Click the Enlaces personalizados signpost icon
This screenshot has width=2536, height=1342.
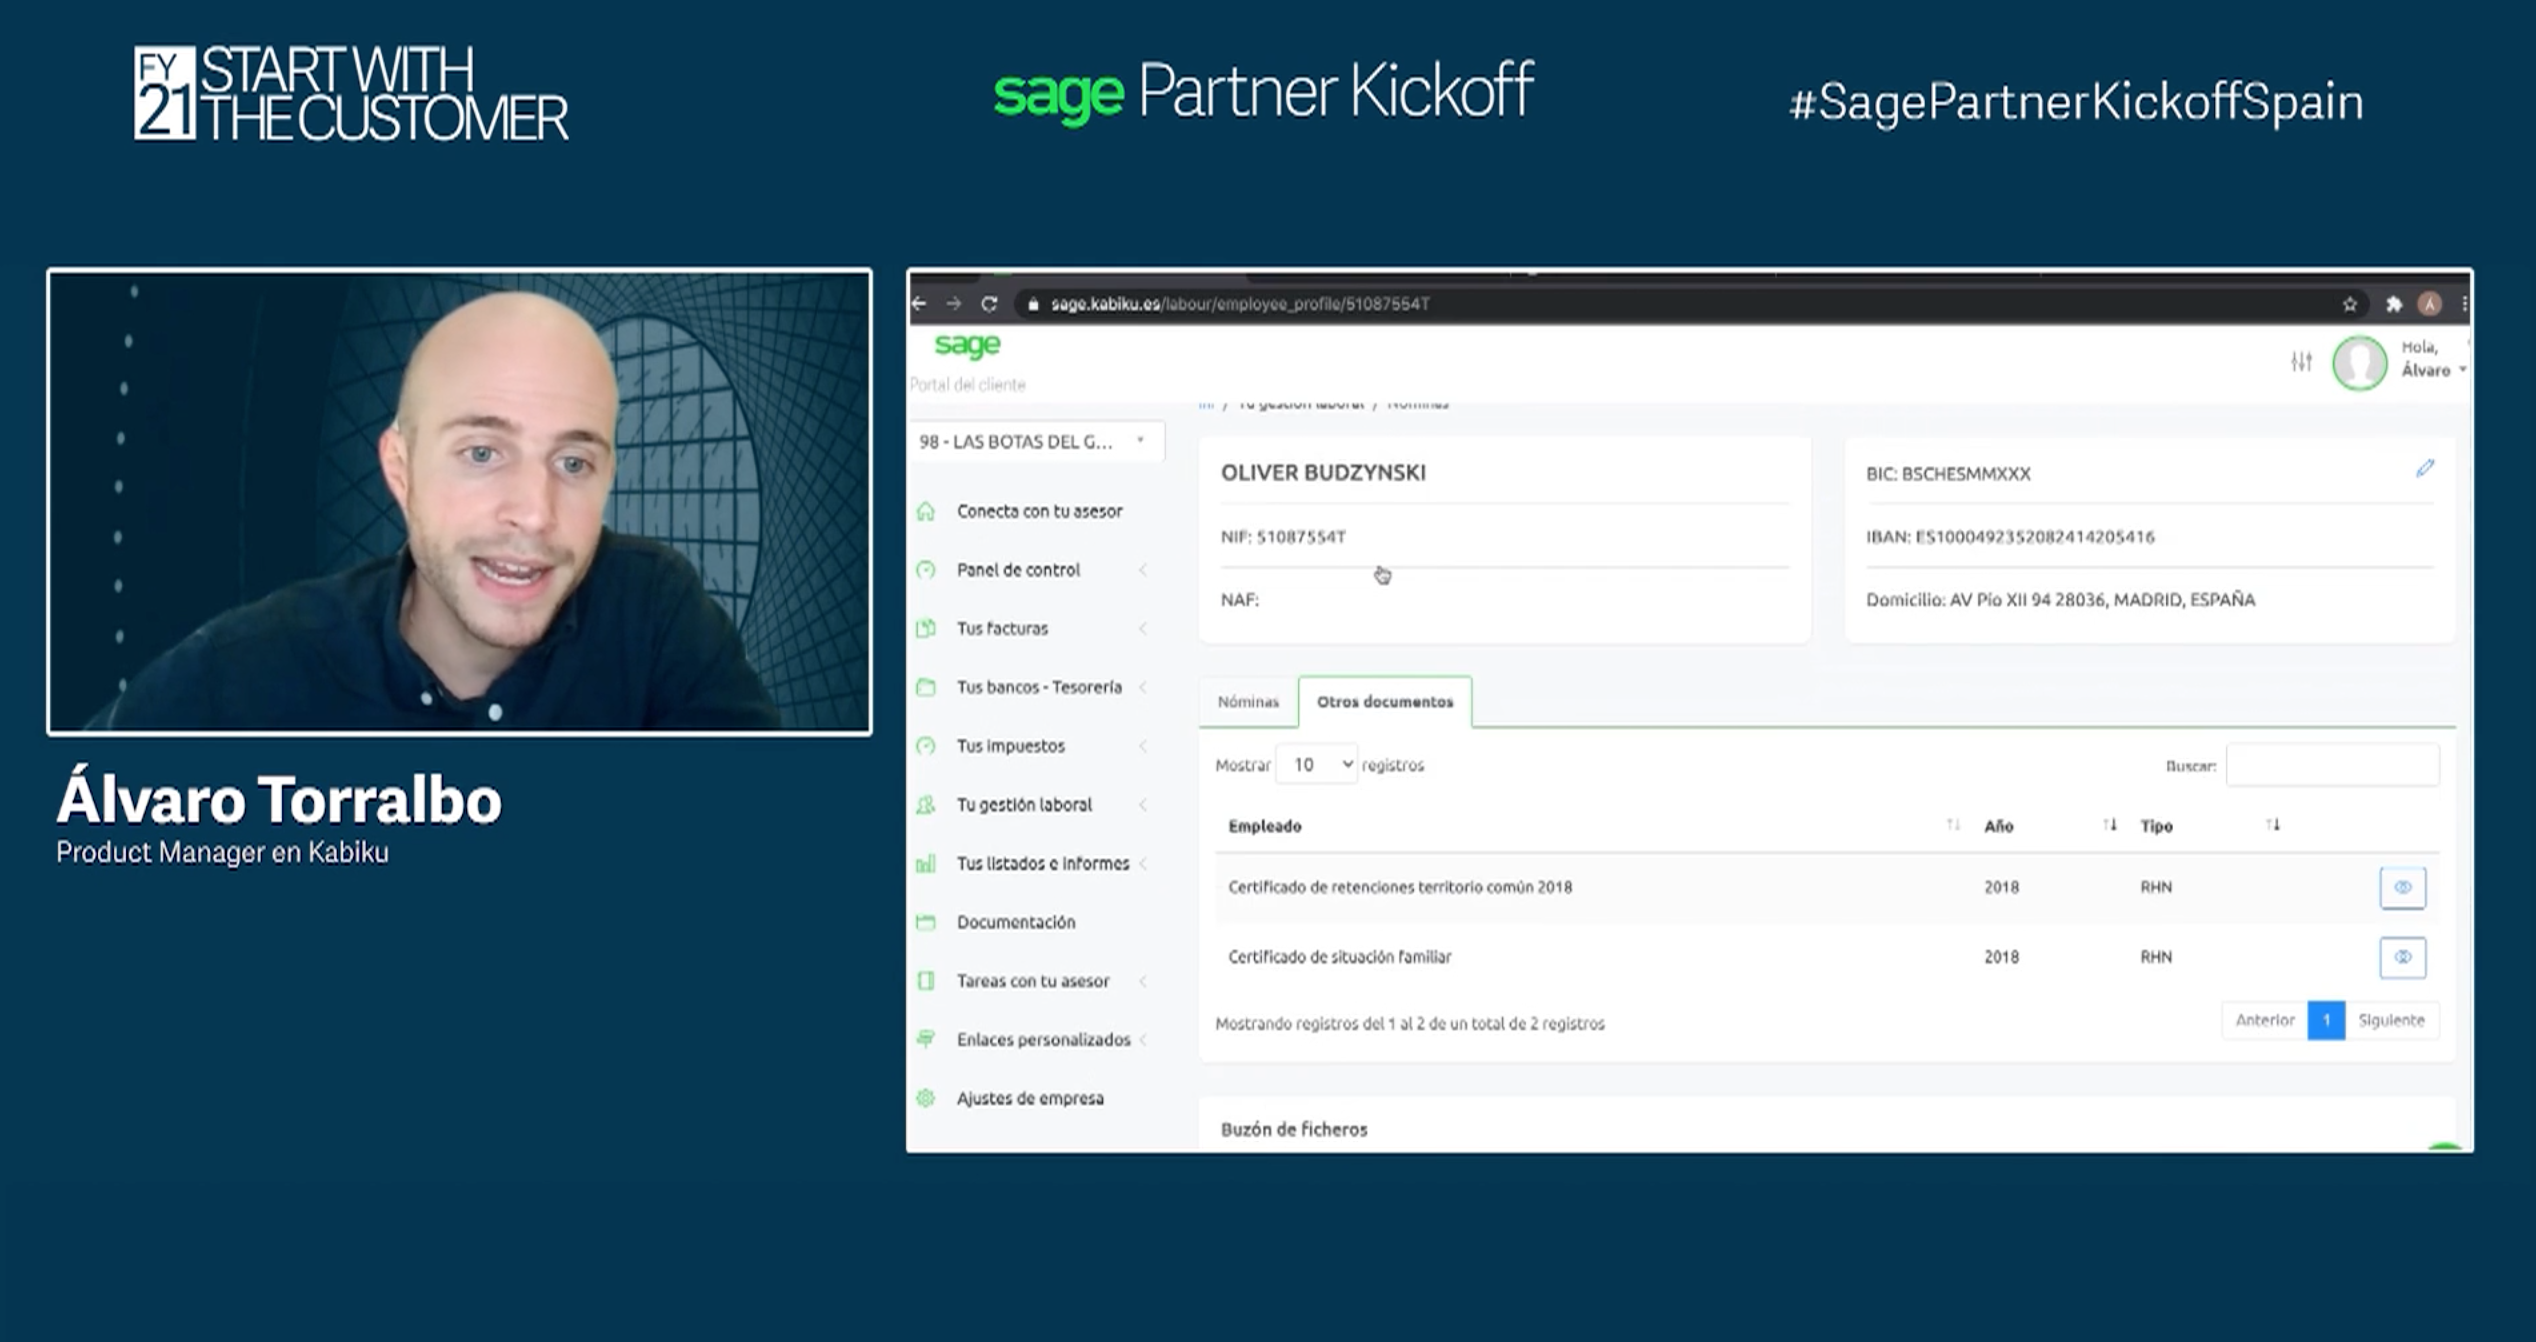coord(926,1040)
